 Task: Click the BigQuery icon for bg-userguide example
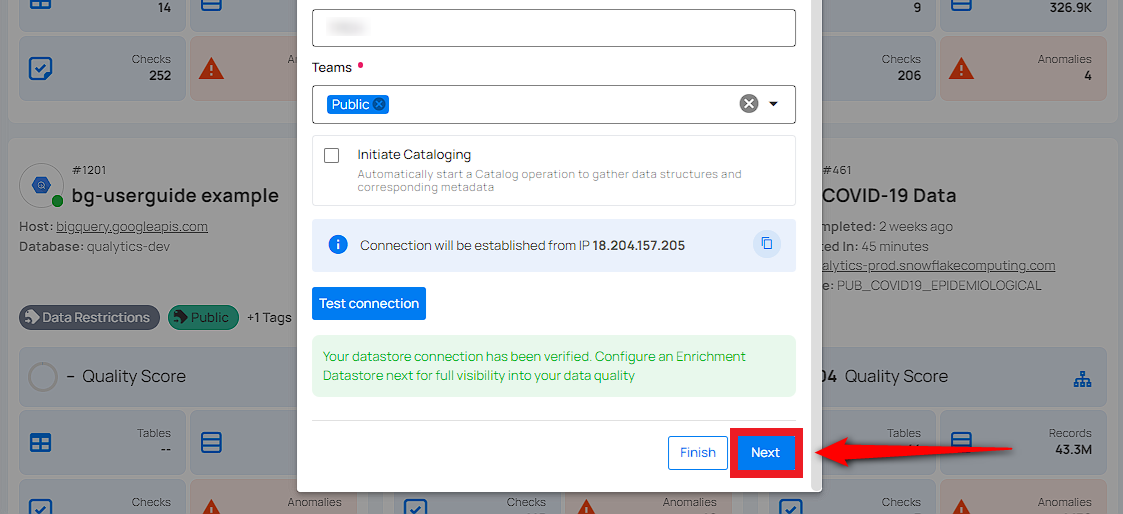tap(43, 185)
